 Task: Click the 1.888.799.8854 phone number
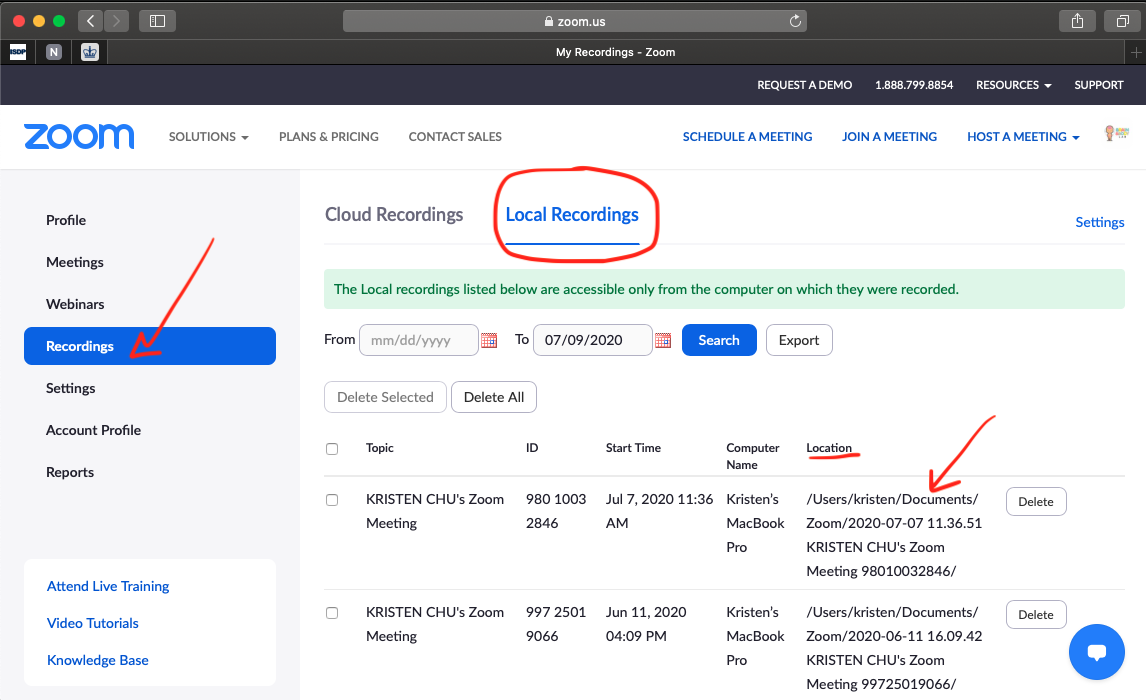pos(914,85)
